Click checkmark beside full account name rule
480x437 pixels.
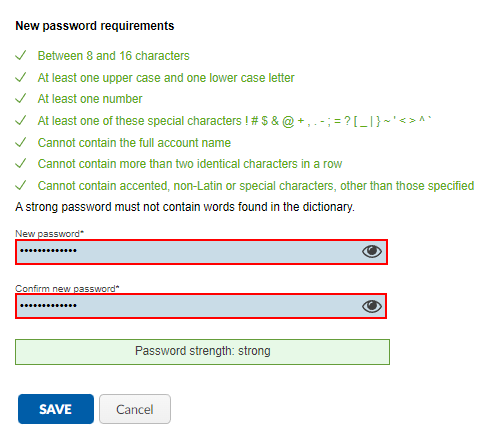click(x=21, y=142)
